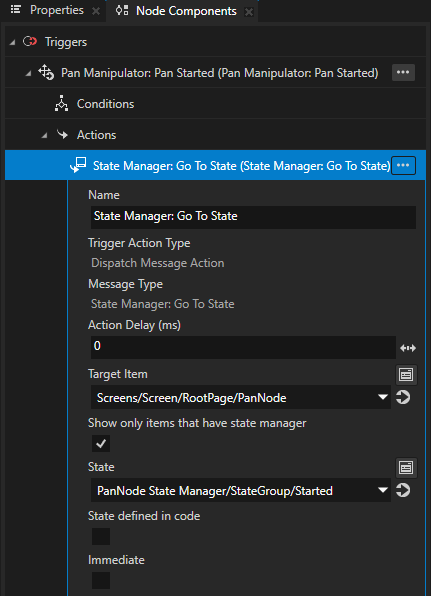Collapse the Actions section

[44, 135]
